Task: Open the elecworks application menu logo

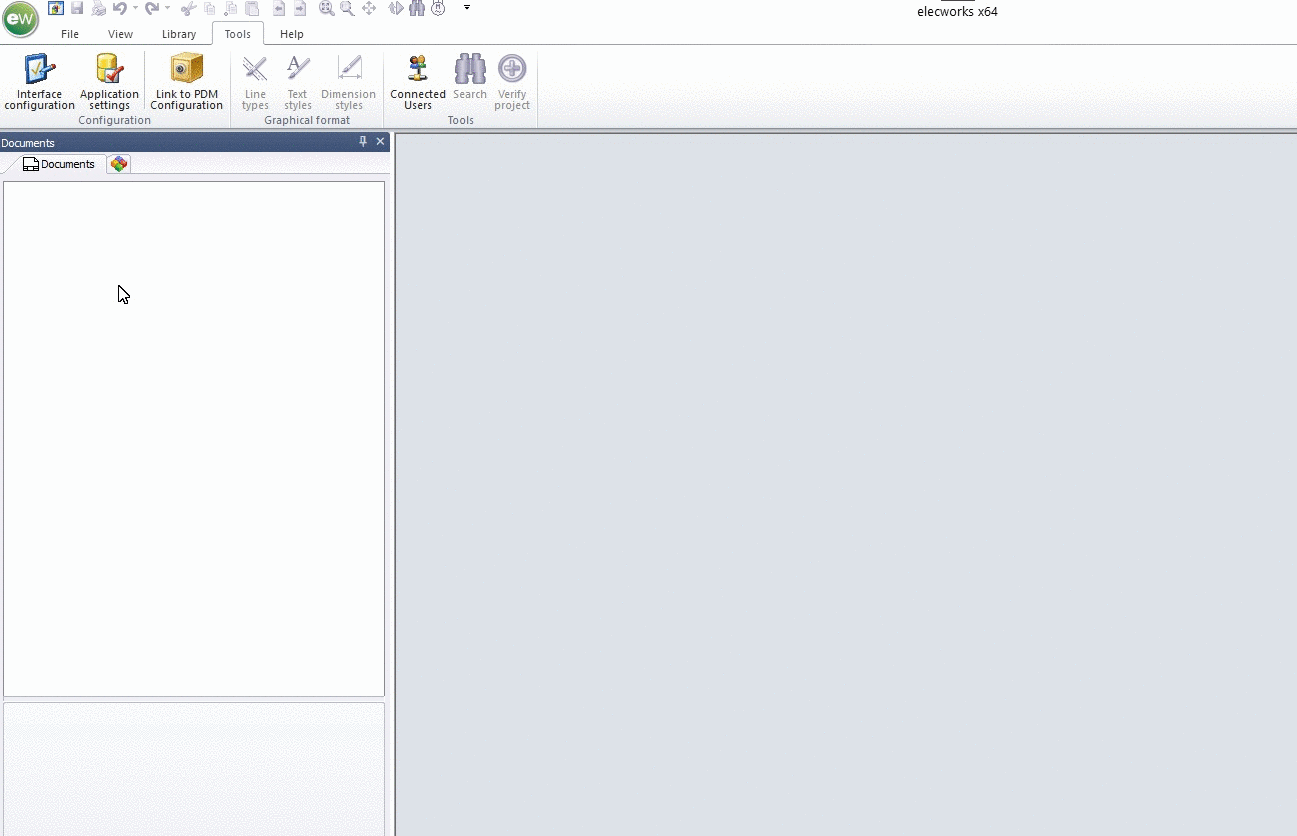Action: click(20, 19)
